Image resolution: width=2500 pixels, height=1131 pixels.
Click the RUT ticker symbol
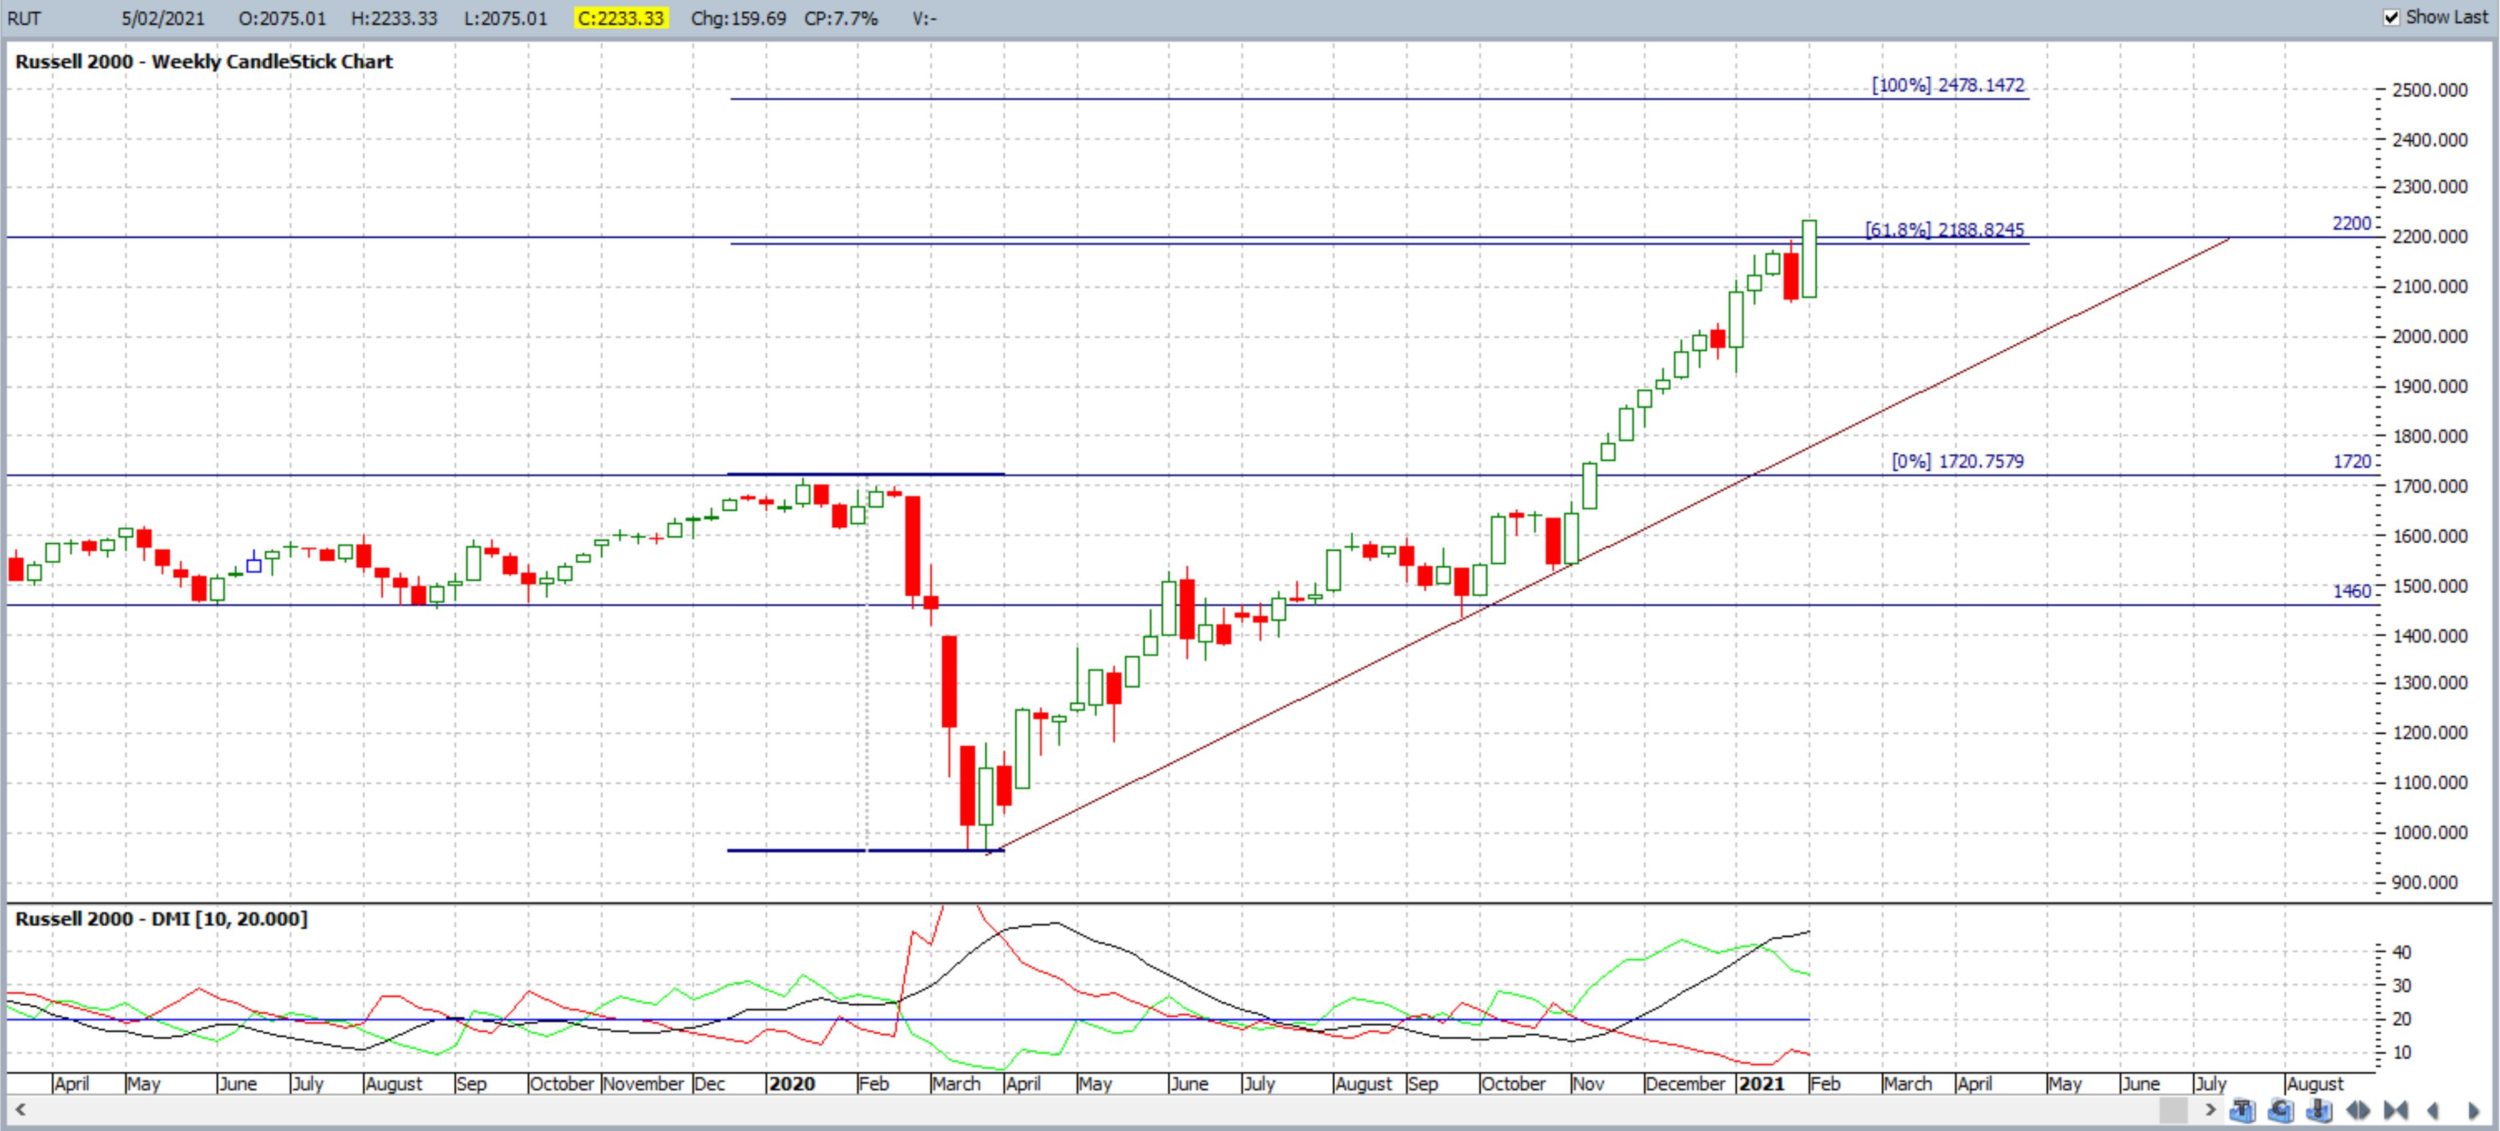24,18
